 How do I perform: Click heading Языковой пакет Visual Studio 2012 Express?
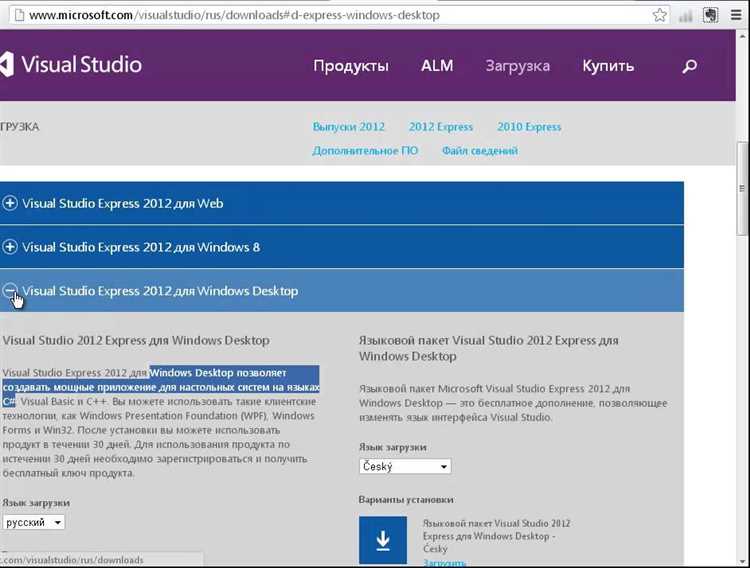(x=489, y=348)
